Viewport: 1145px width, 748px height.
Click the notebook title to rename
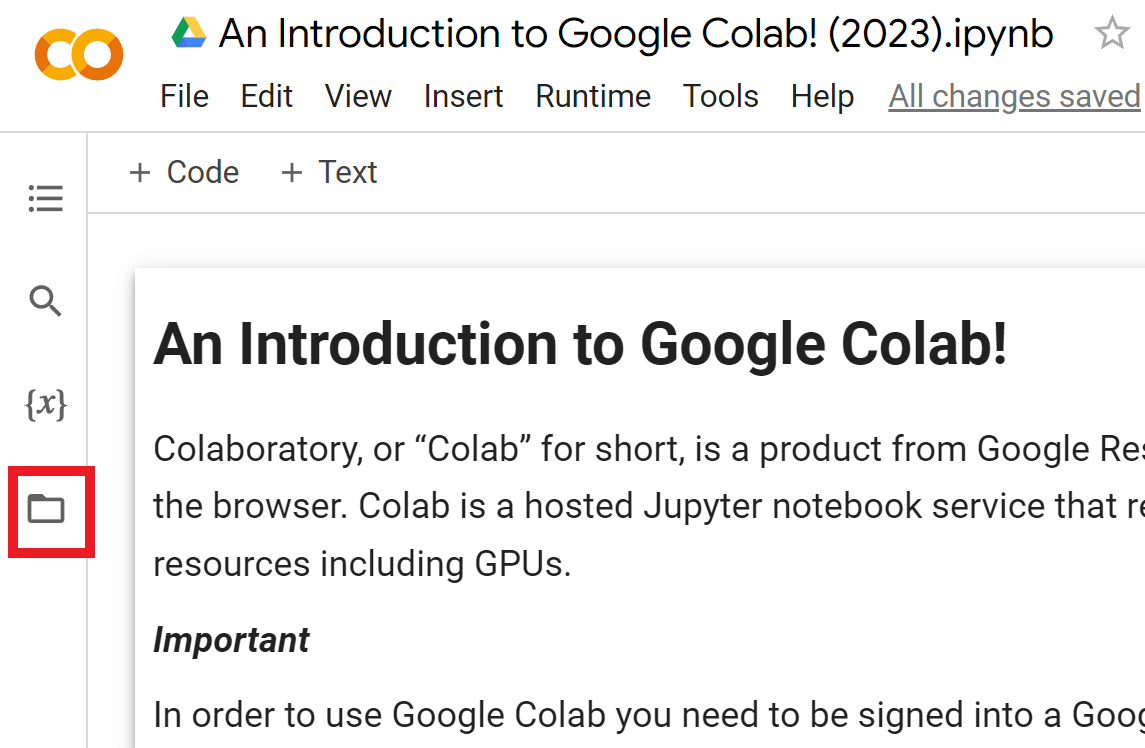(636, 35)
